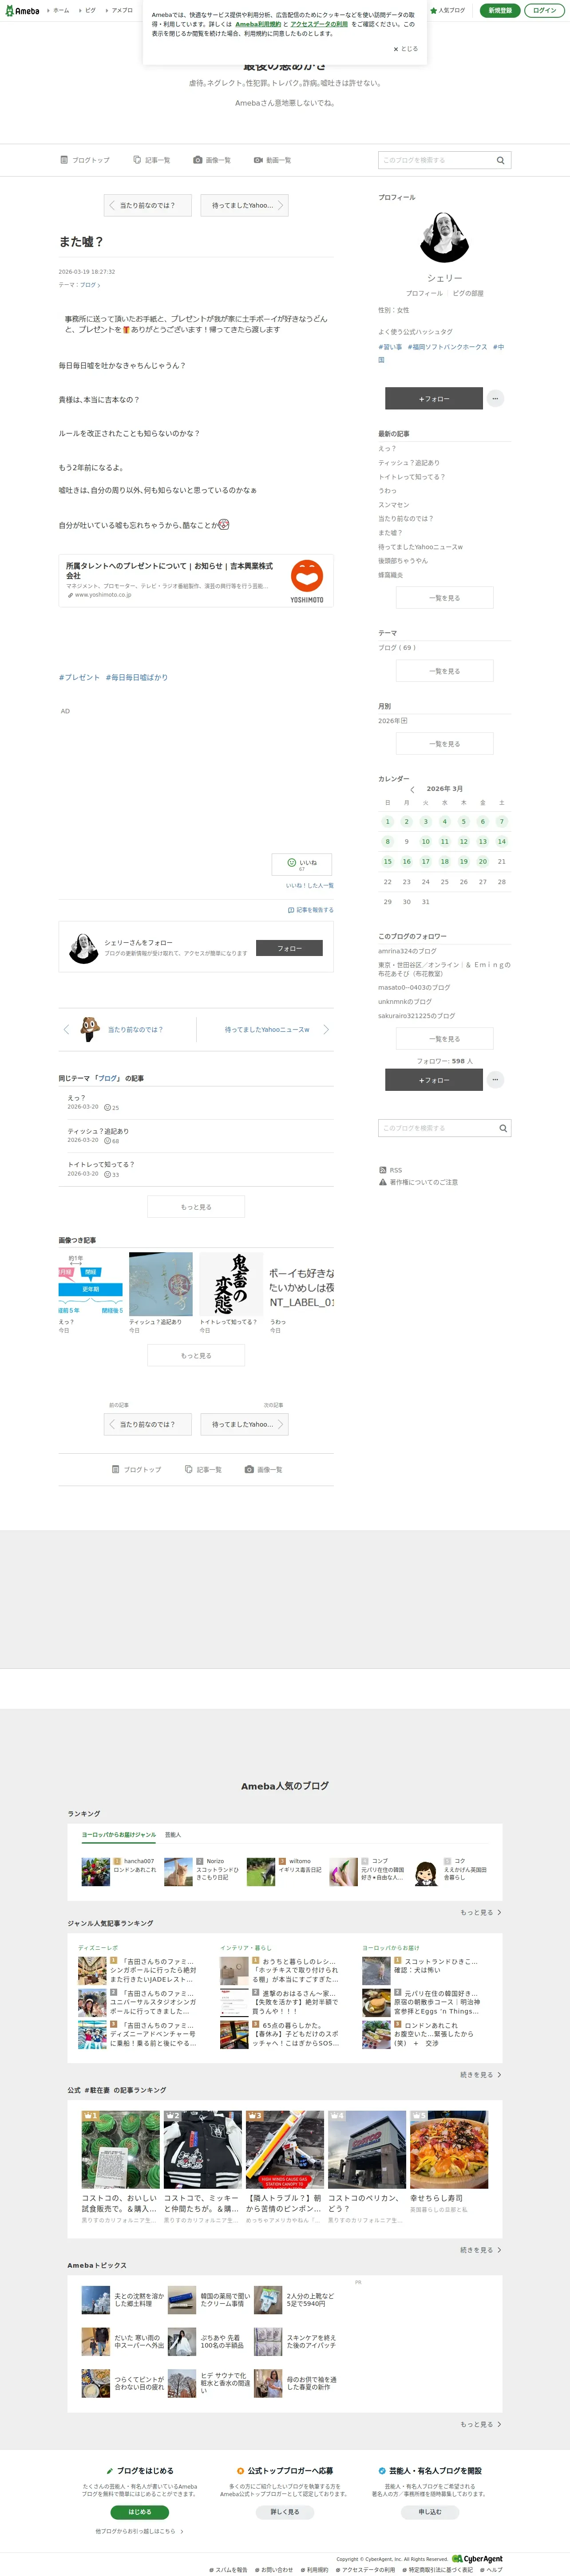Click the Ameba logo in the header
The image size is (570, 2576).
coord(22,10)
